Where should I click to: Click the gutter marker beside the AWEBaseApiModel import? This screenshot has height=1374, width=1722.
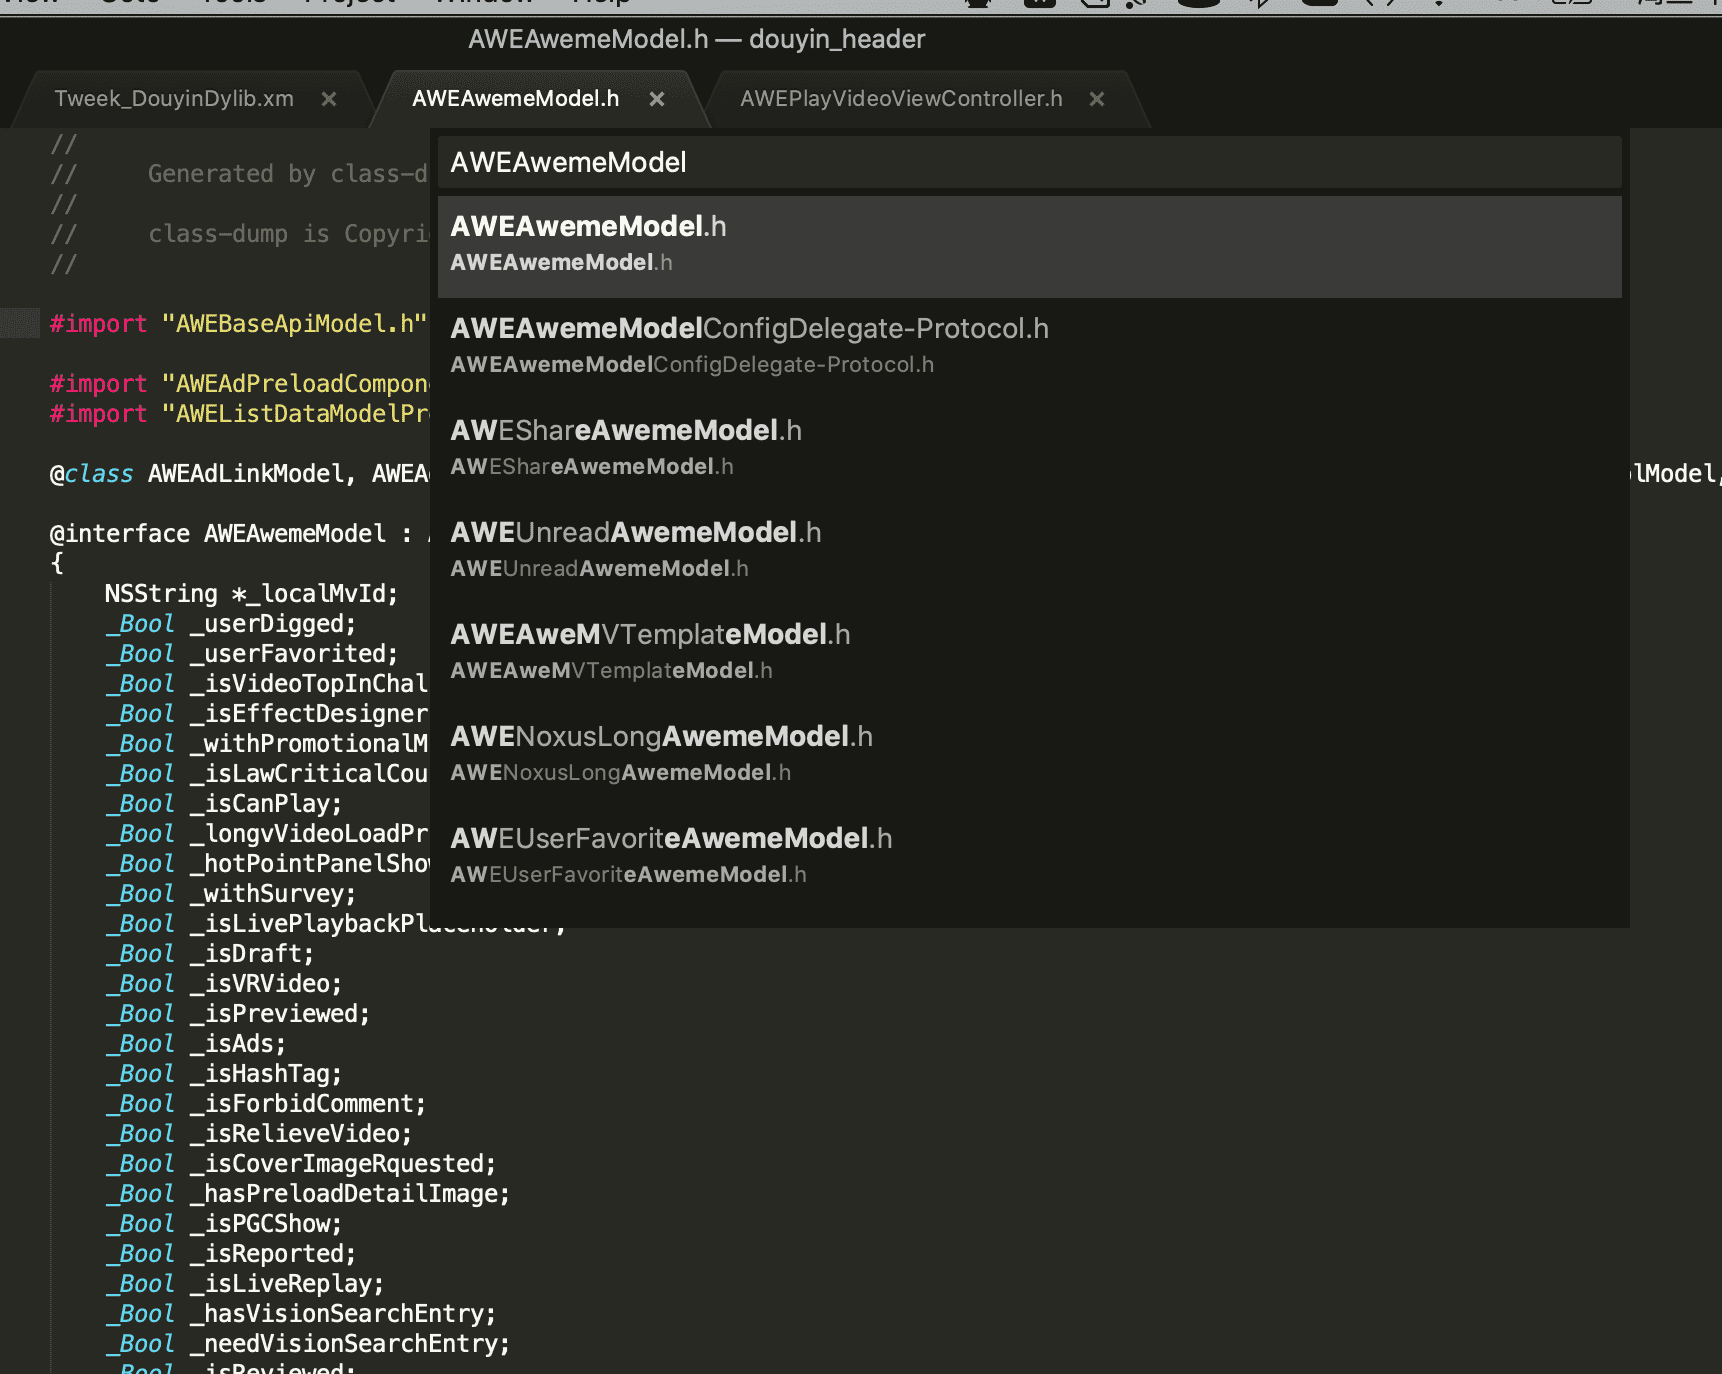20,324
